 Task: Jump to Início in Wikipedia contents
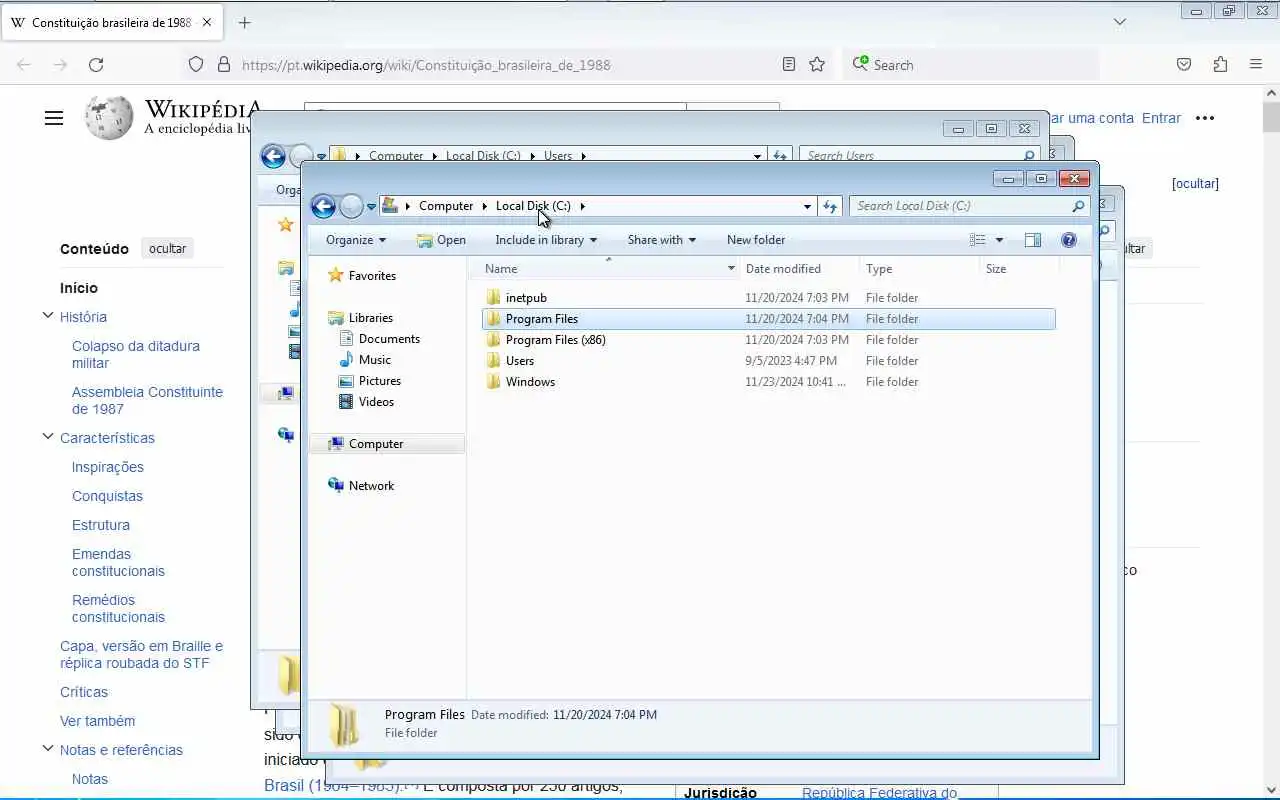tap(79, 288)
